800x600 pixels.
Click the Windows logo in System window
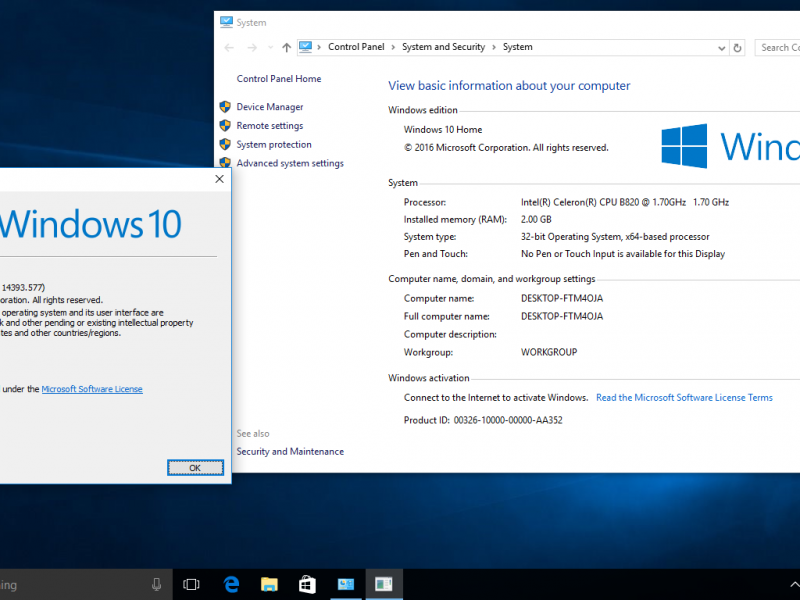684,146
